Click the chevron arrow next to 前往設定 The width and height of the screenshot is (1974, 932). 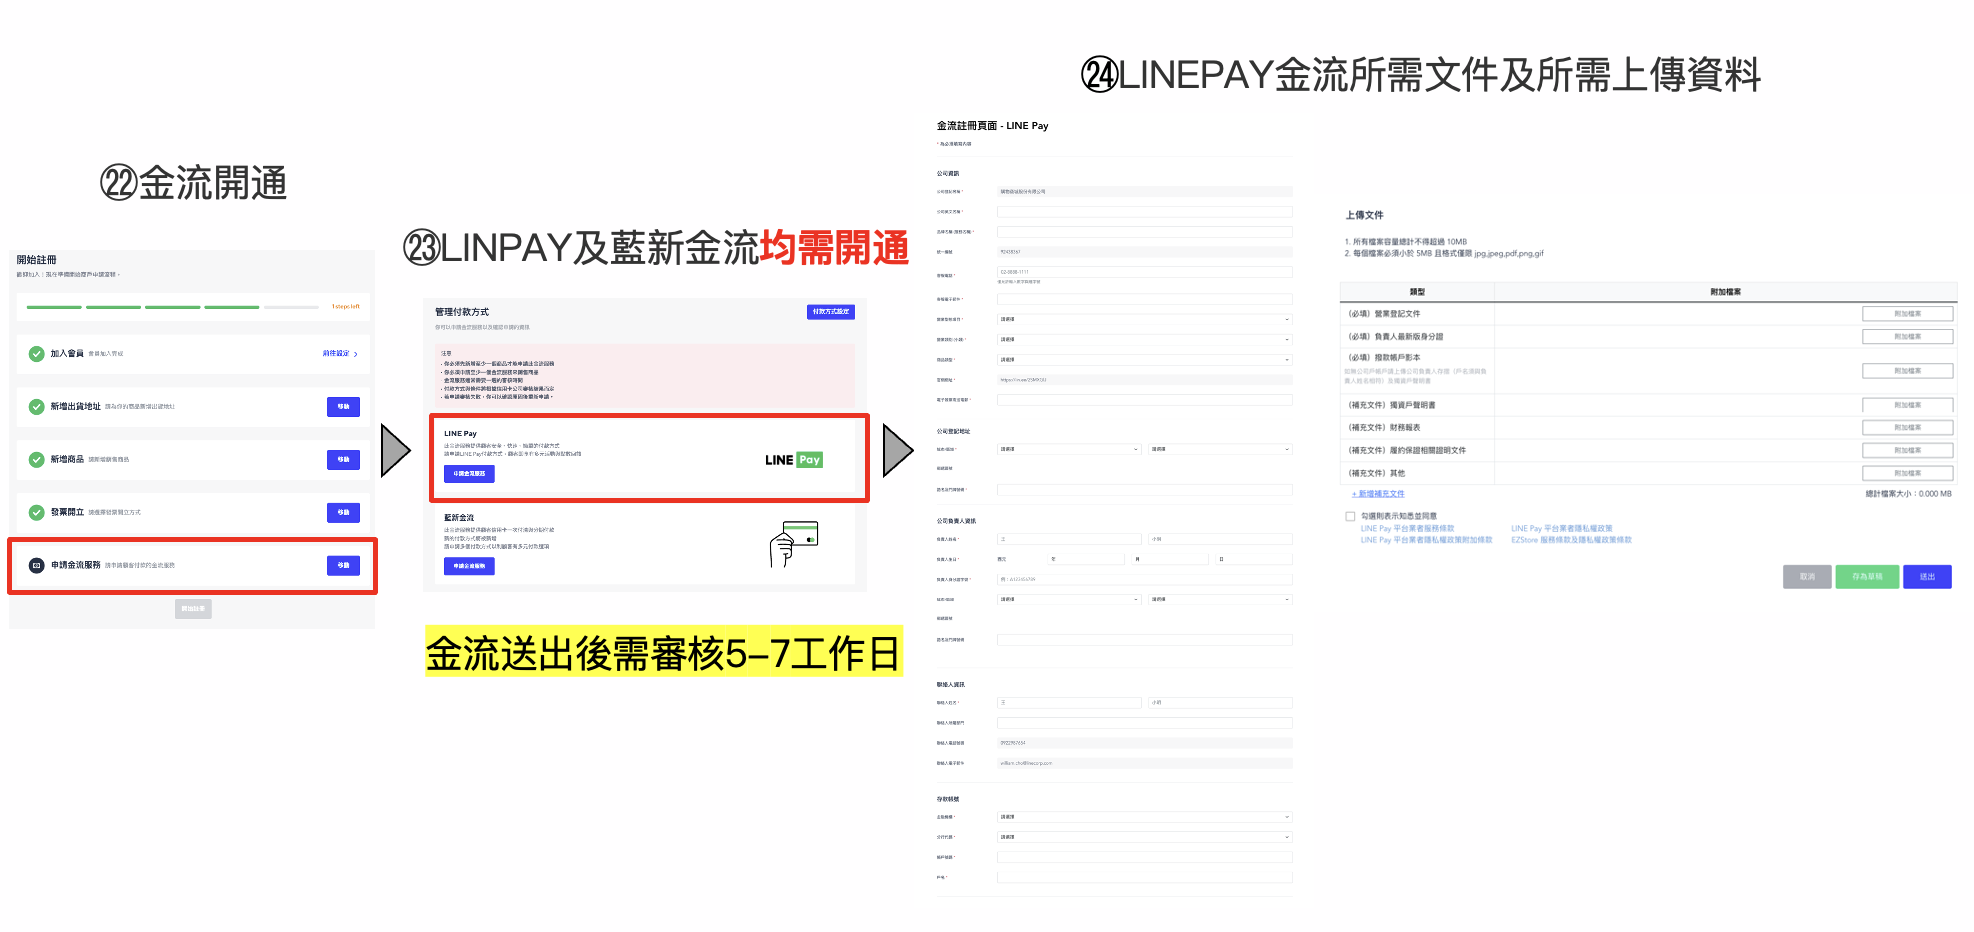tap(355, 354)
